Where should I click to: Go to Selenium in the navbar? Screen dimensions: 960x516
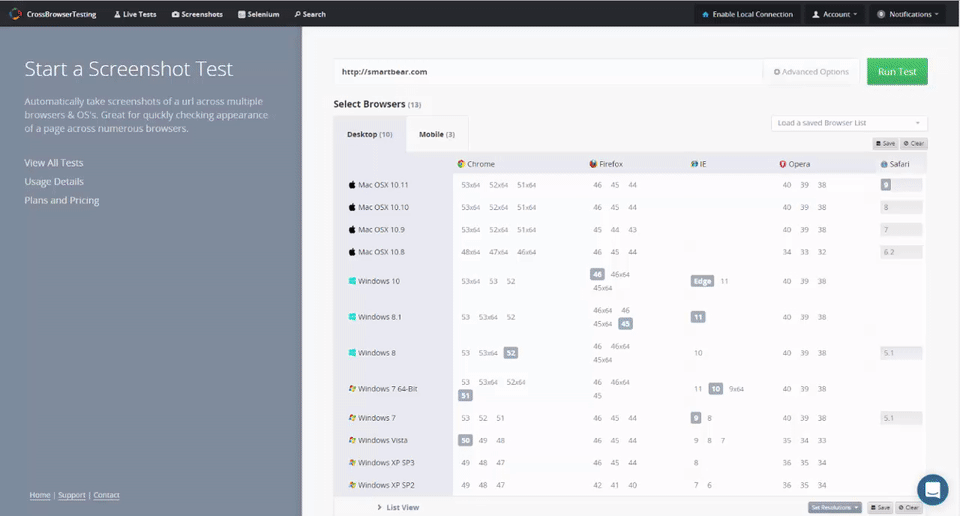pyautogui.click(x=258, y=14)
